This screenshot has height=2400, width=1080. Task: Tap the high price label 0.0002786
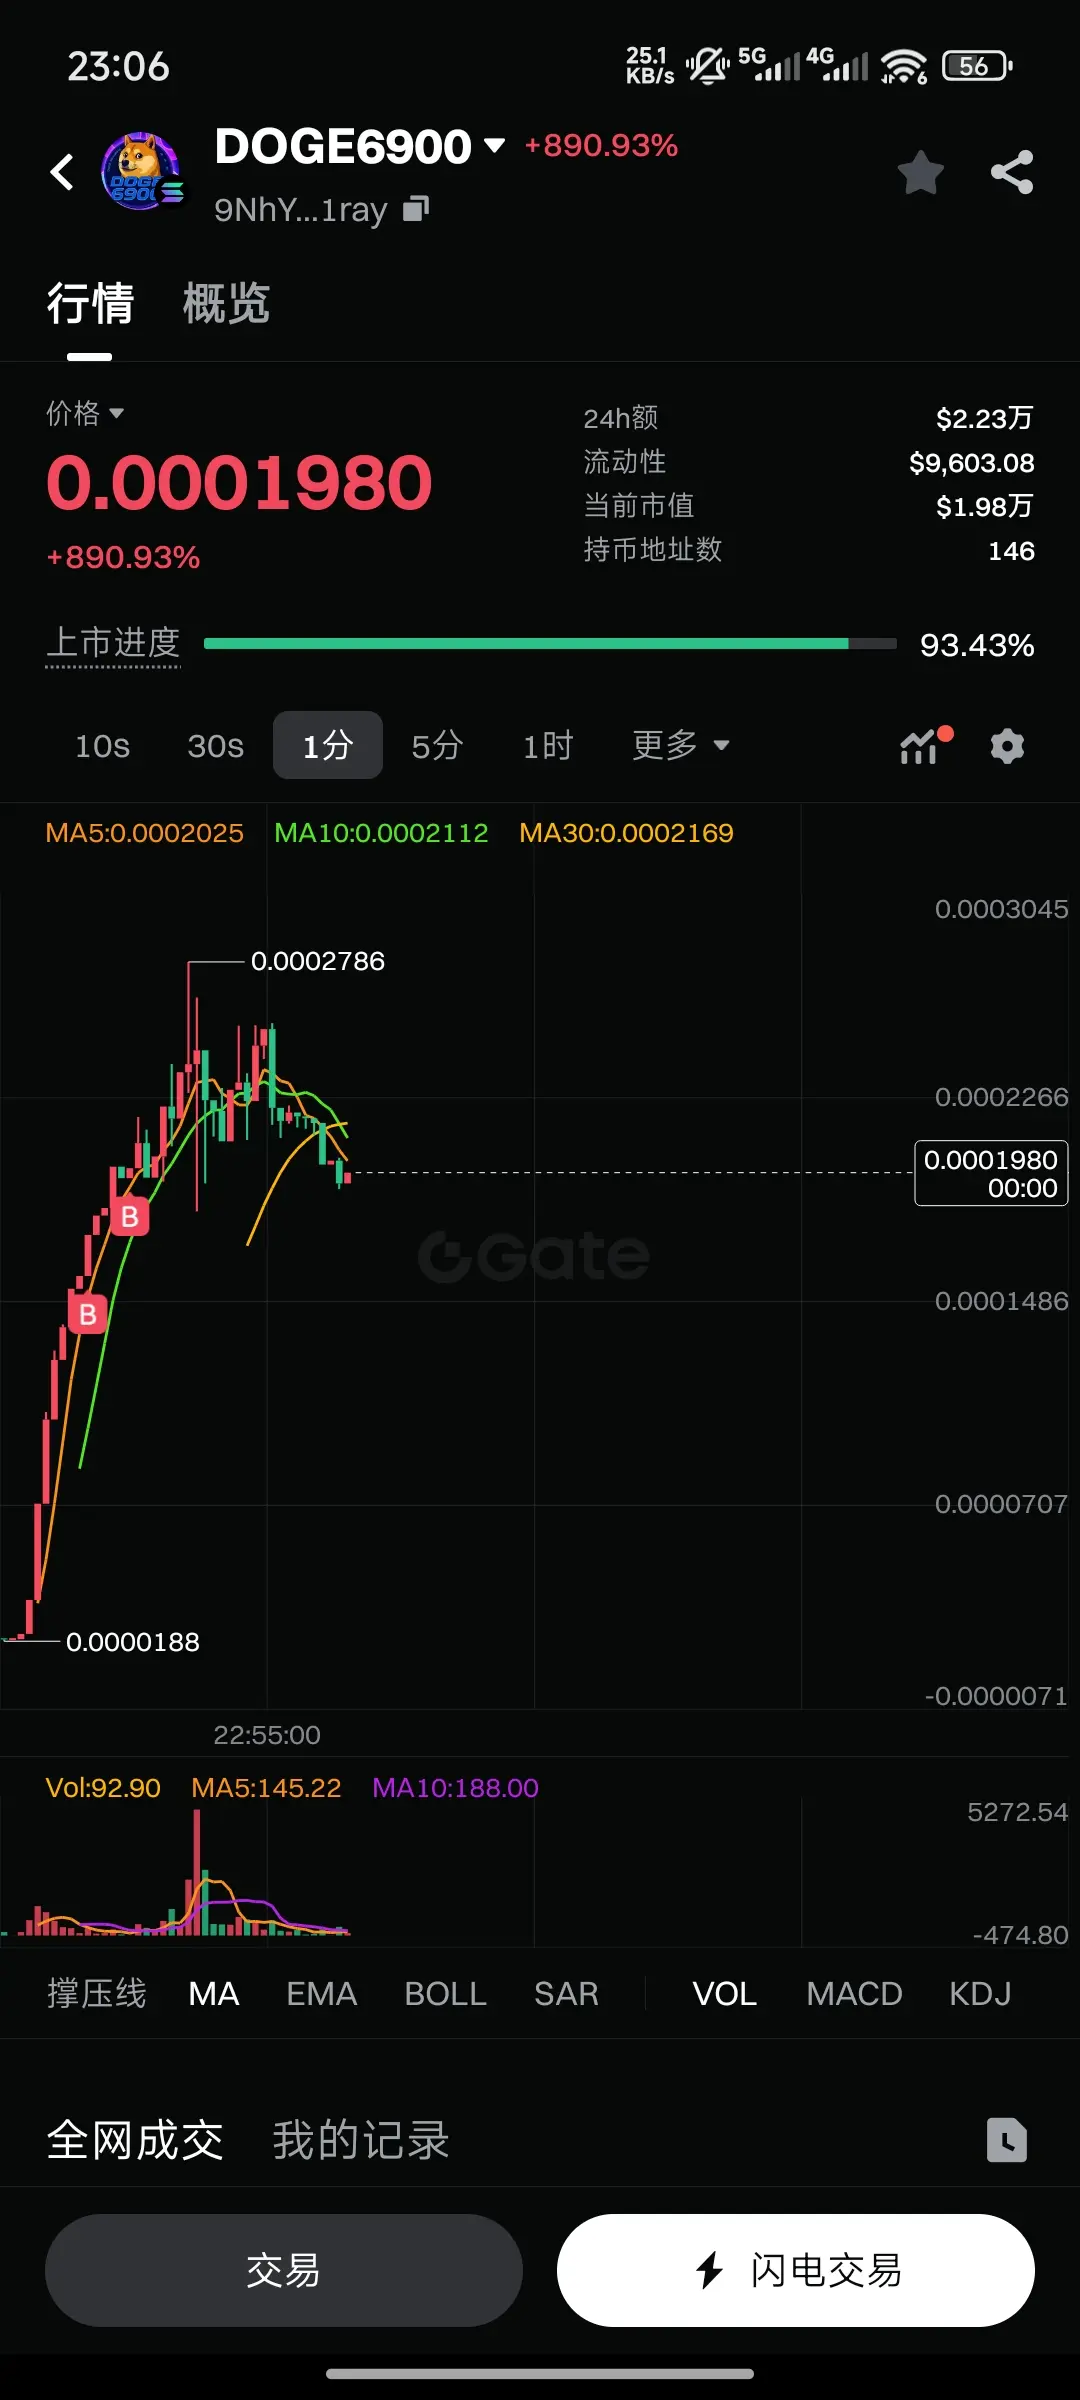[x=318, y=961]
